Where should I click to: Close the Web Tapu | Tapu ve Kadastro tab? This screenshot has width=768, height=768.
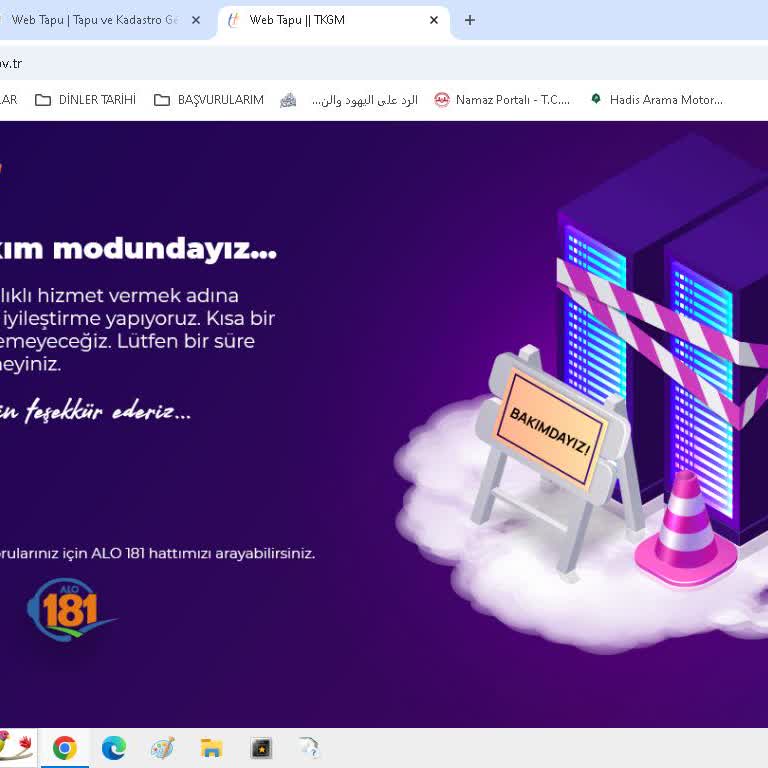point(196,20)
